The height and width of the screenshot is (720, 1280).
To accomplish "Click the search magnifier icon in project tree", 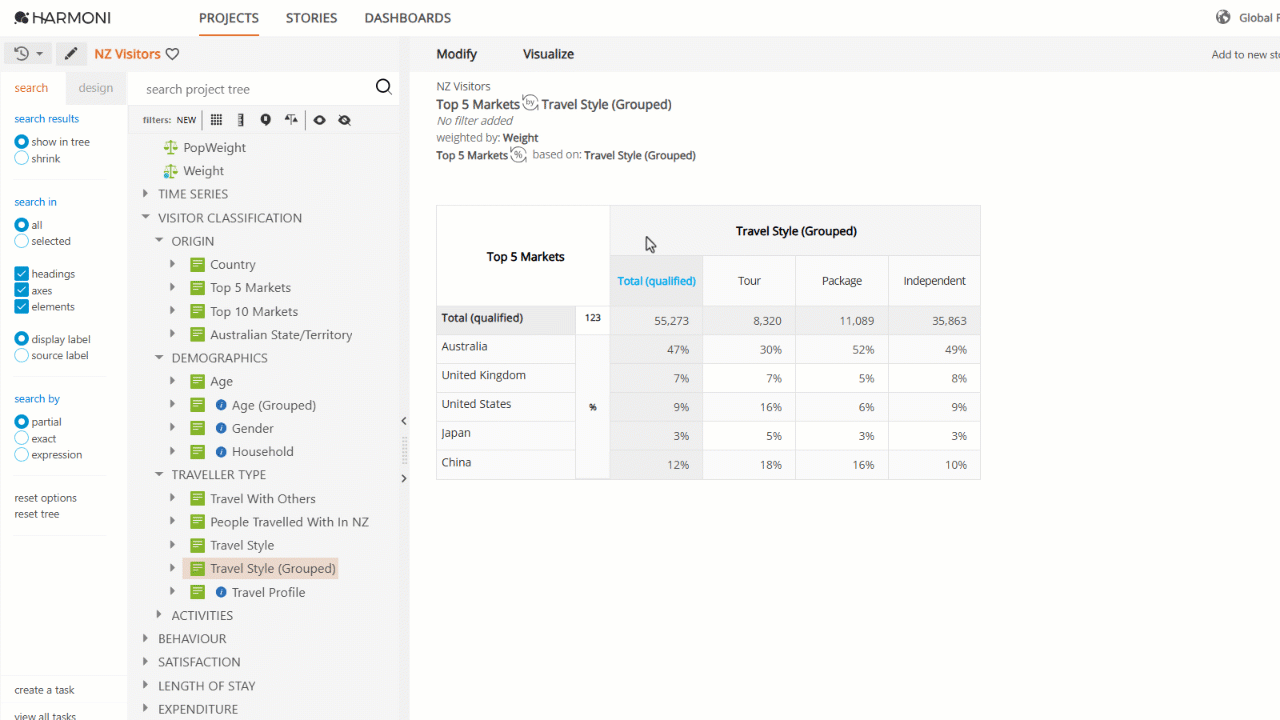I will [x=384, y=87].
